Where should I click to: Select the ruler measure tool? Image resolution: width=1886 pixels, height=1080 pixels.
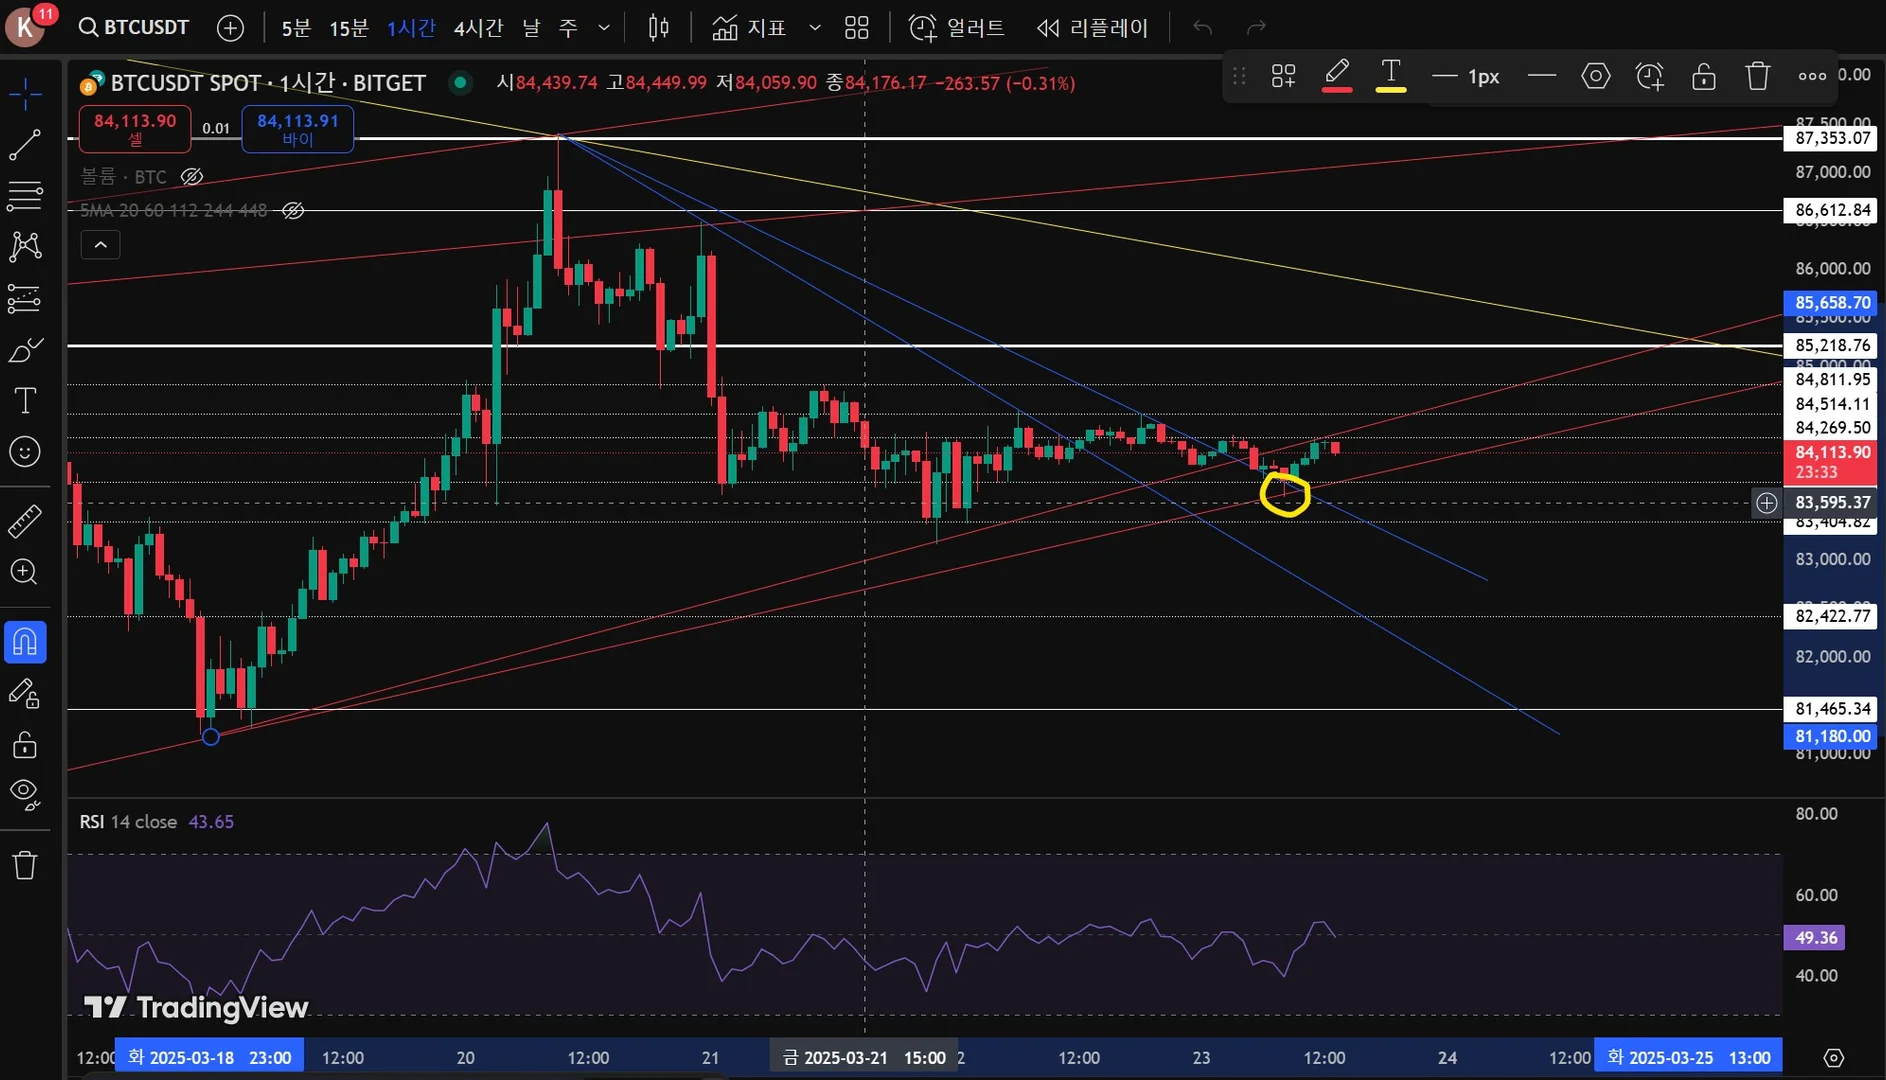click(25, 521)
